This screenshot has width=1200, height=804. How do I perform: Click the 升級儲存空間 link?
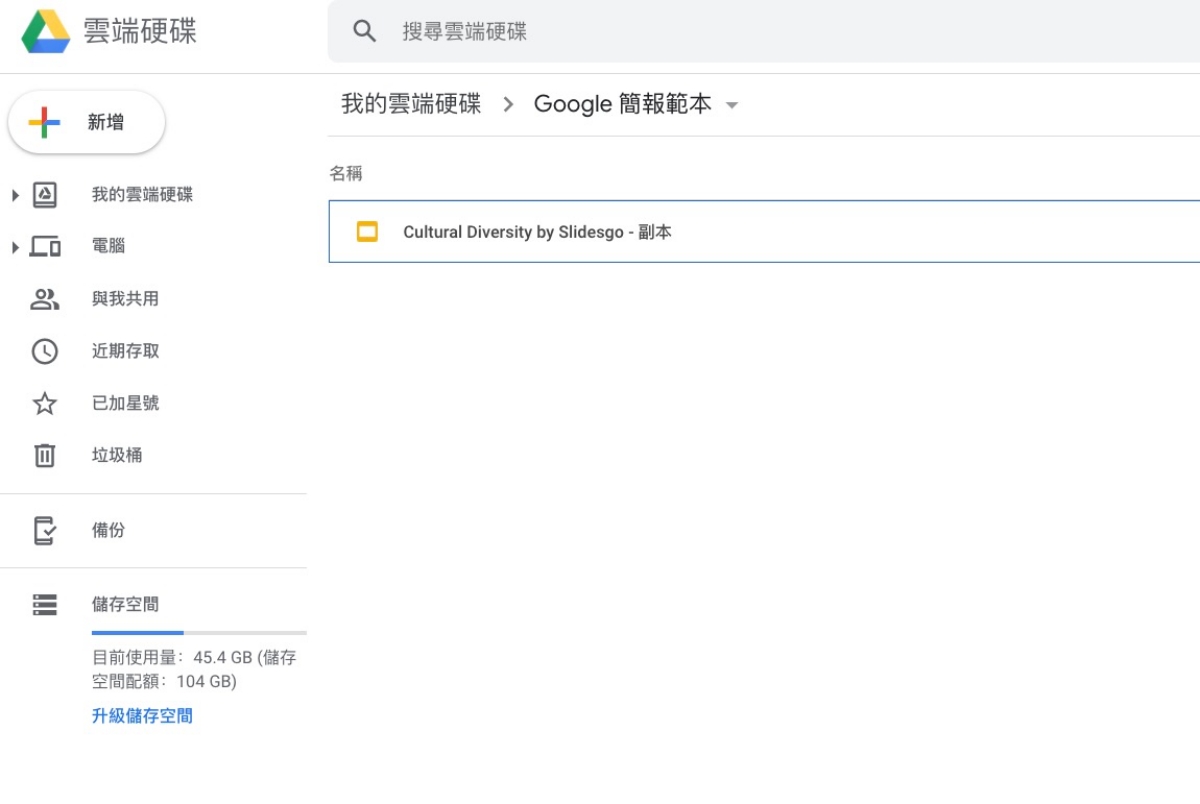pos(142,716)
